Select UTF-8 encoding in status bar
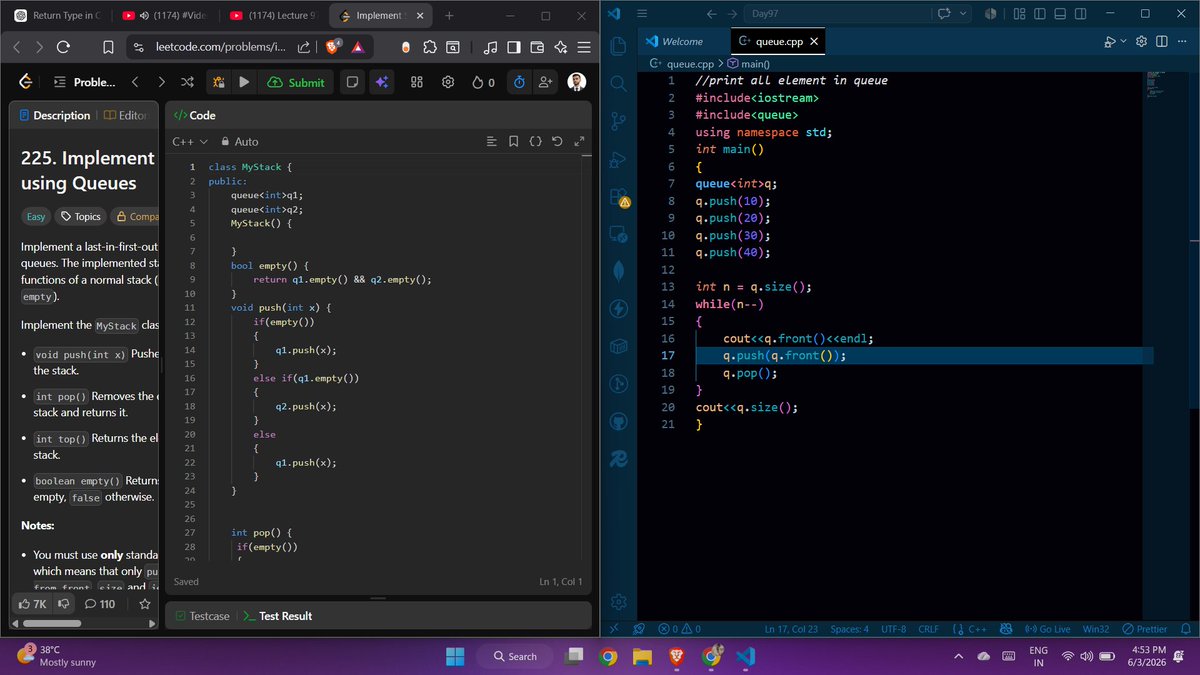 [893, 629]
